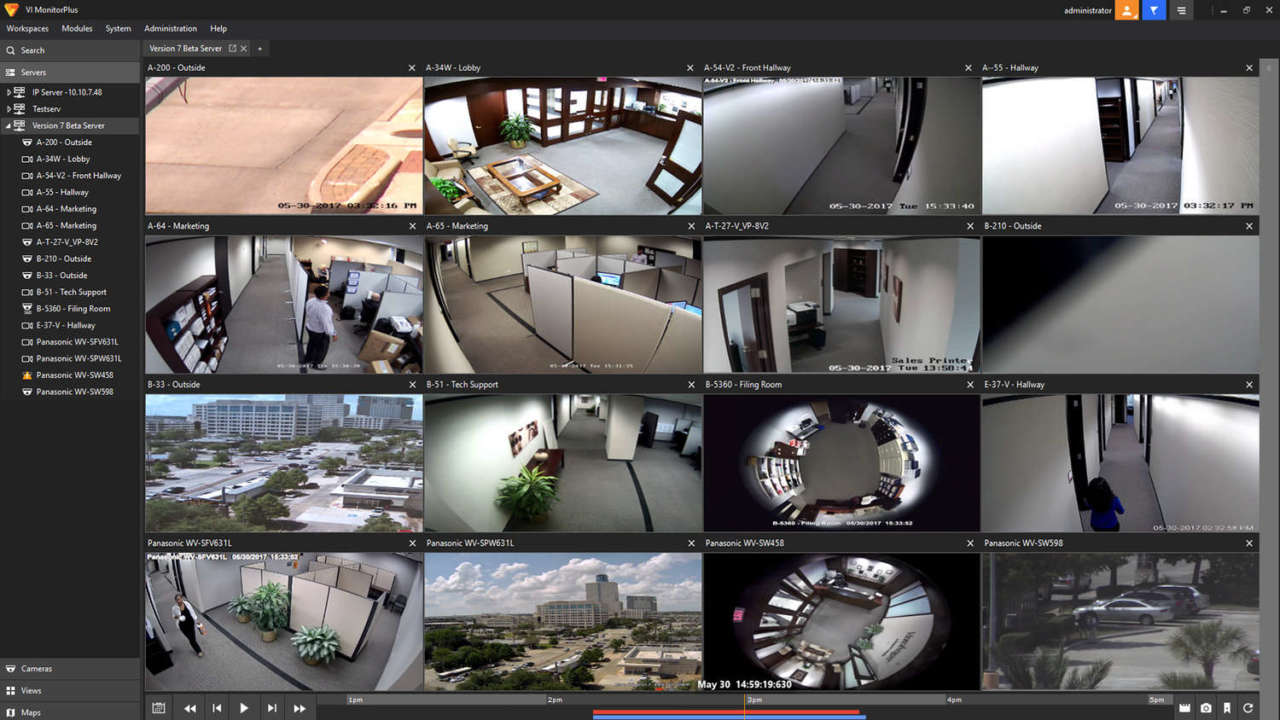Add a bookmark using the bookmark icon

coord(1227,708)
